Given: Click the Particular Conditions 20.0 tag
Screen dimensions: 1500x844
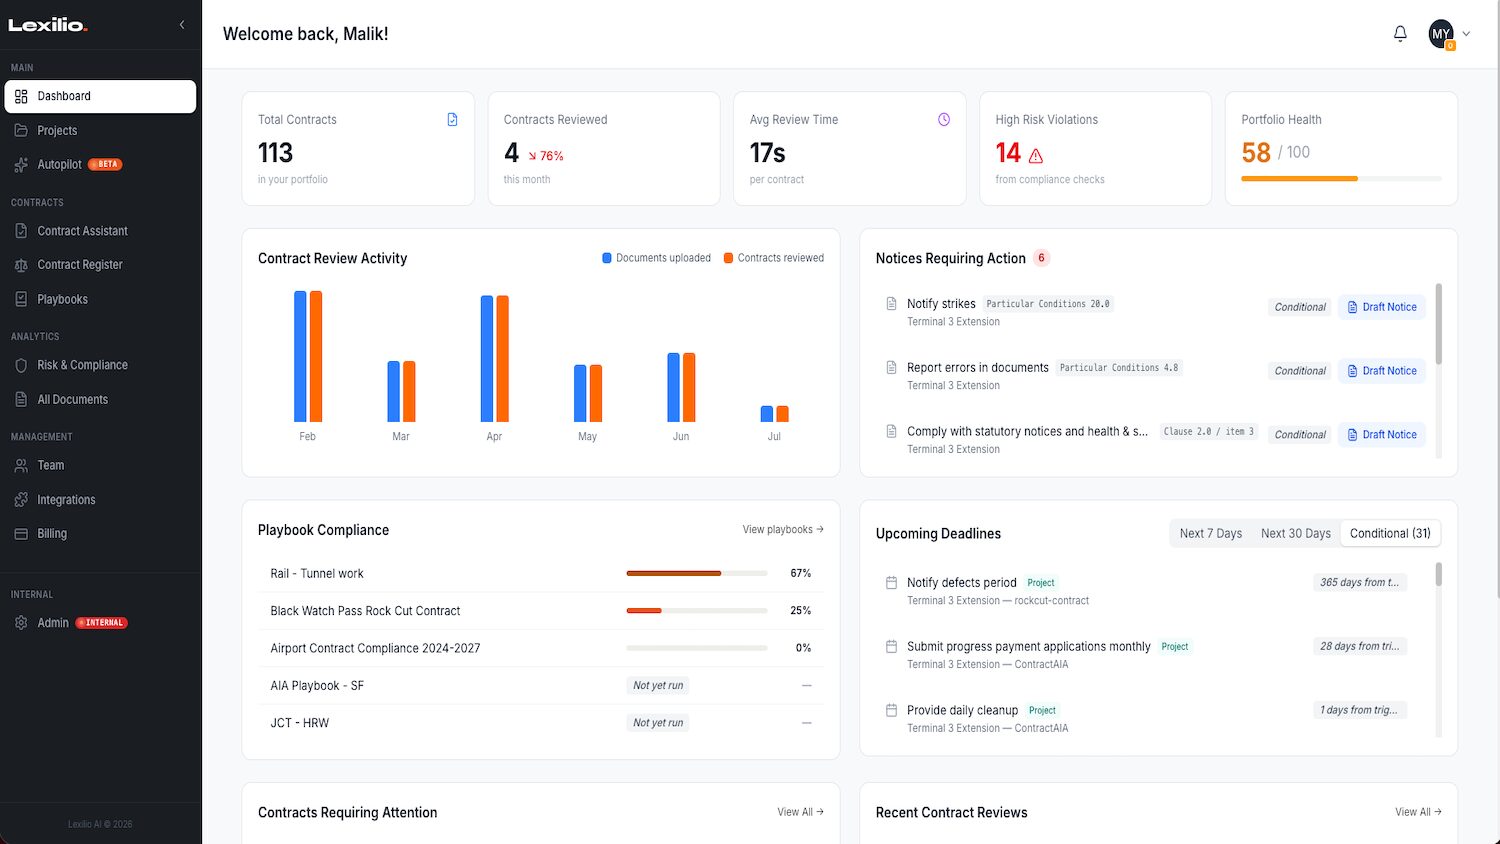Looking at the screenshot, I should tap(1048, 304).
